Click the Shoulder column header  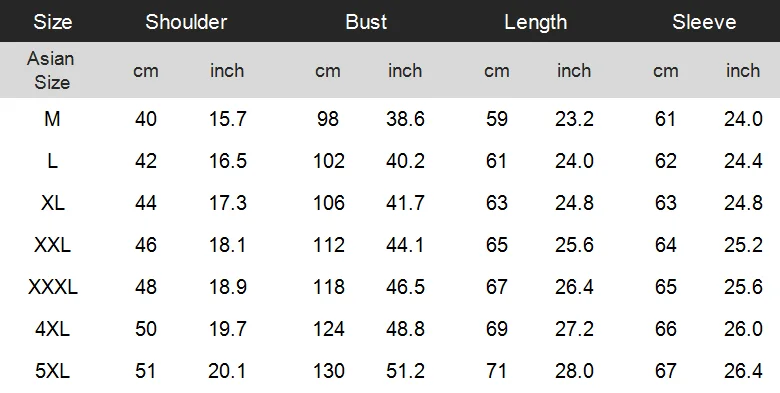(x=186, y=22)
